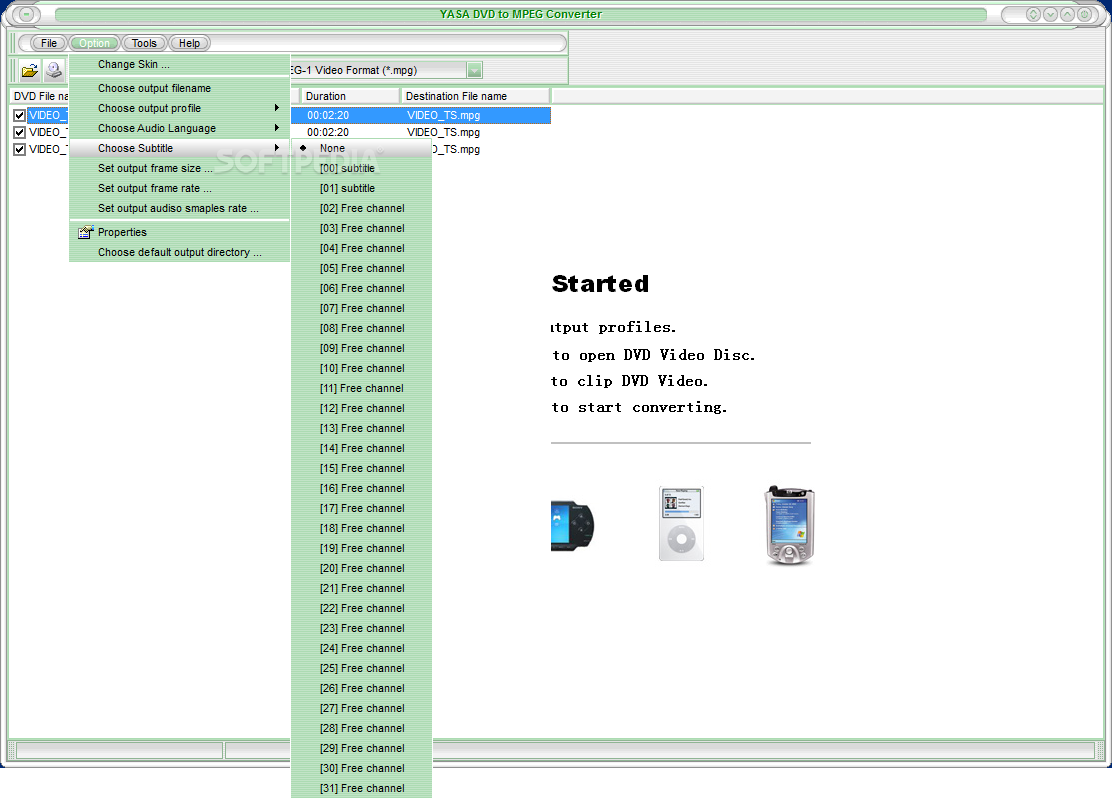Click the round system button at title bar left

click(x=26, y=14)
